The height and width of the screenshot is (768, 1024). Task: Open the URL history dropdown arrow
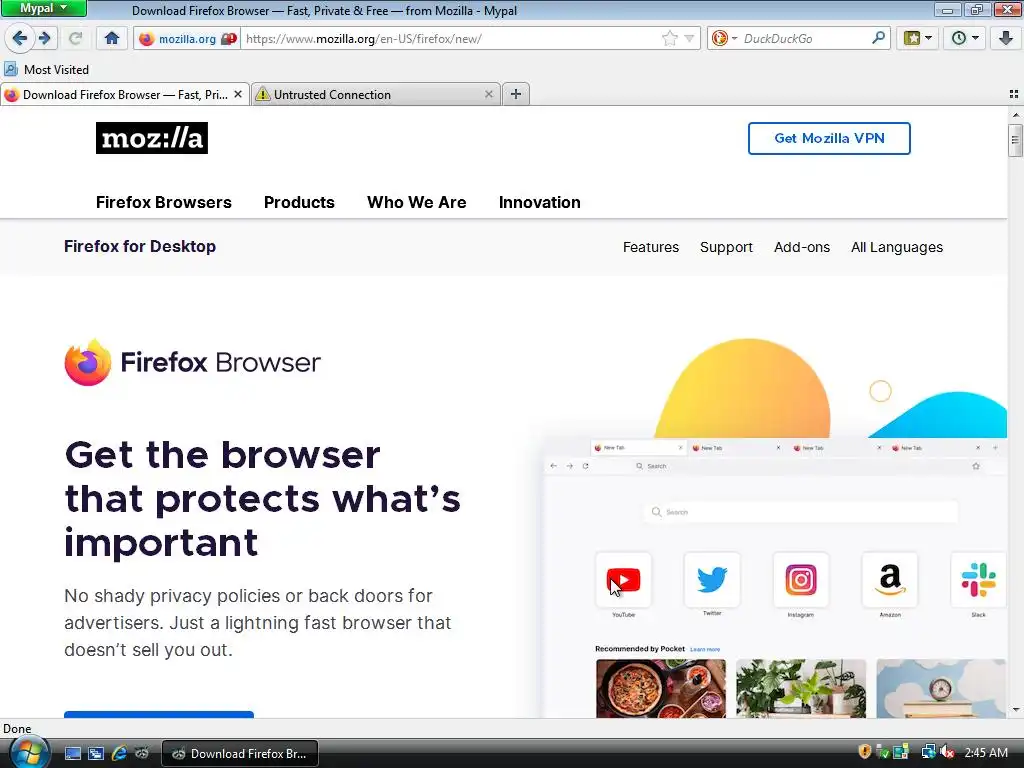tap(689, 39)
